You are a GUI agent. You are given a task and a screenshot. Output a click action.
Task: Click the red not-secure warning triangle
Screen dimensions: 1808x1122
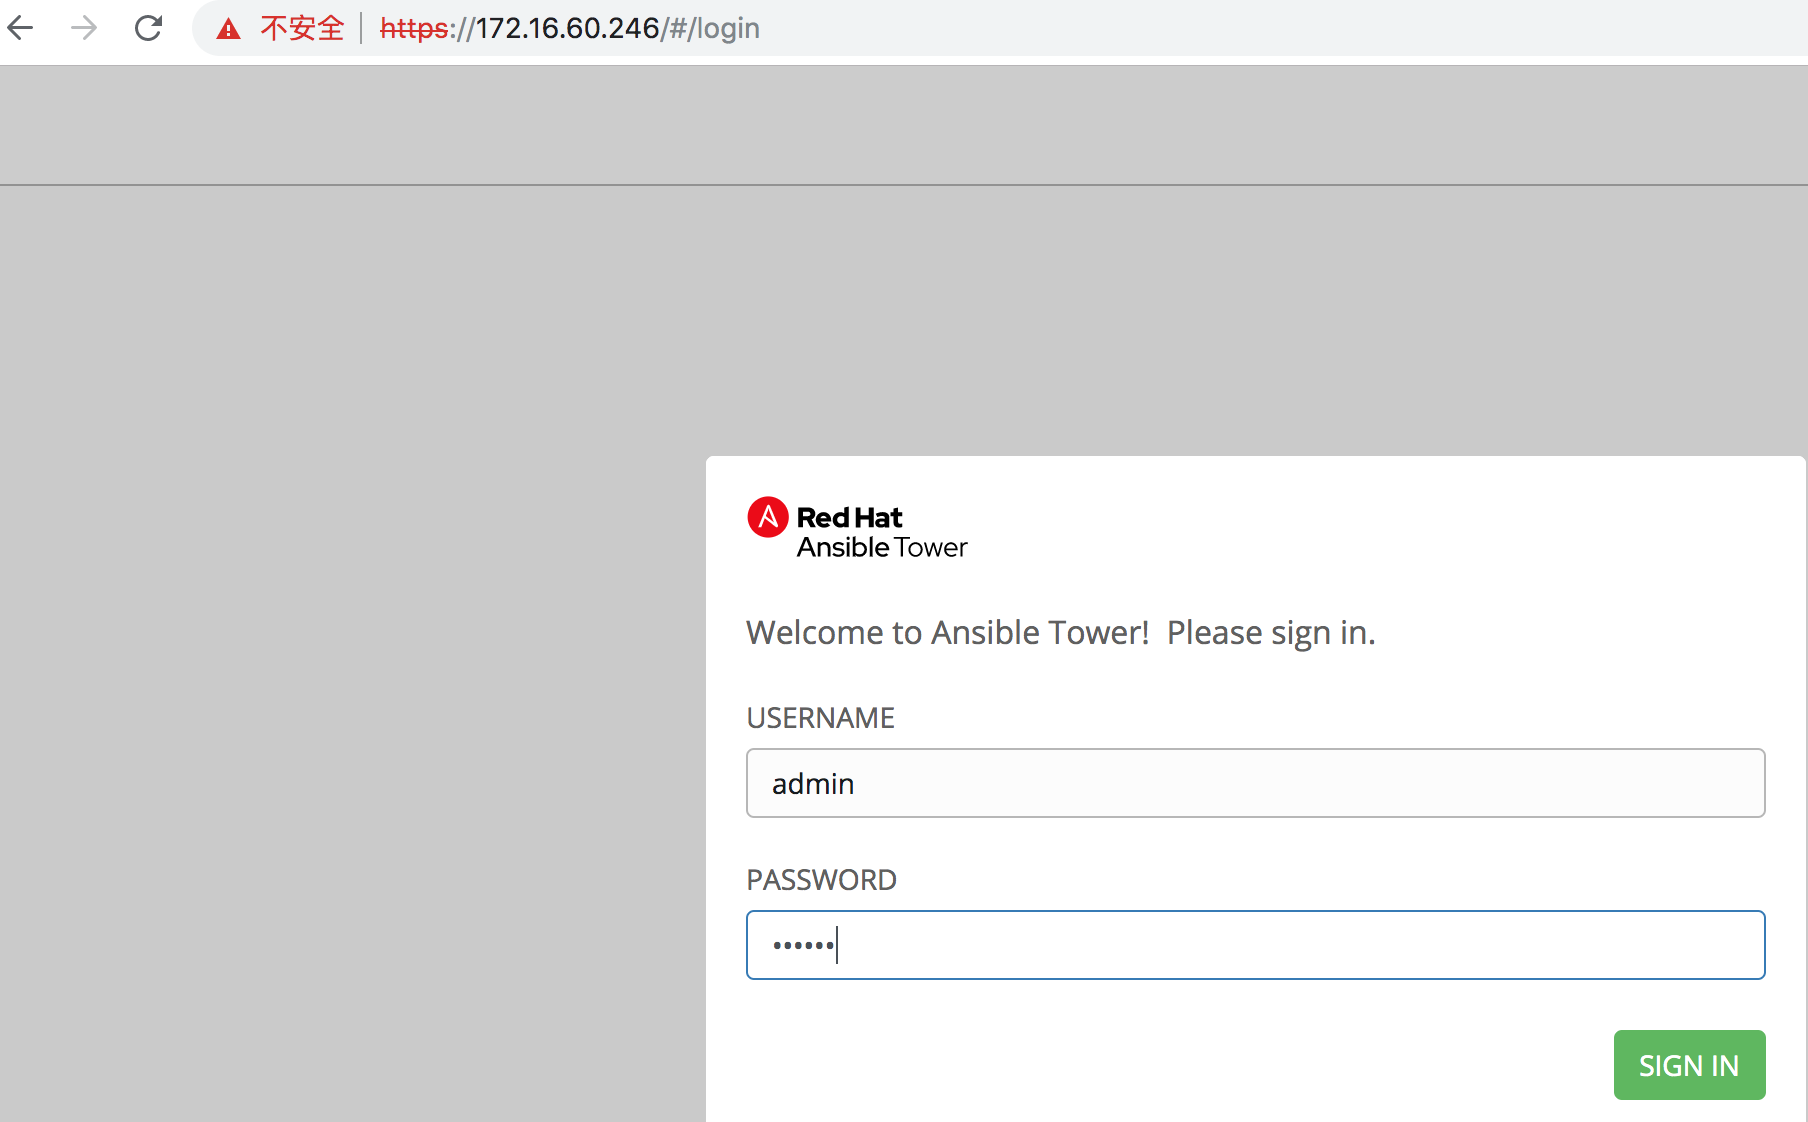coord(228,29)
